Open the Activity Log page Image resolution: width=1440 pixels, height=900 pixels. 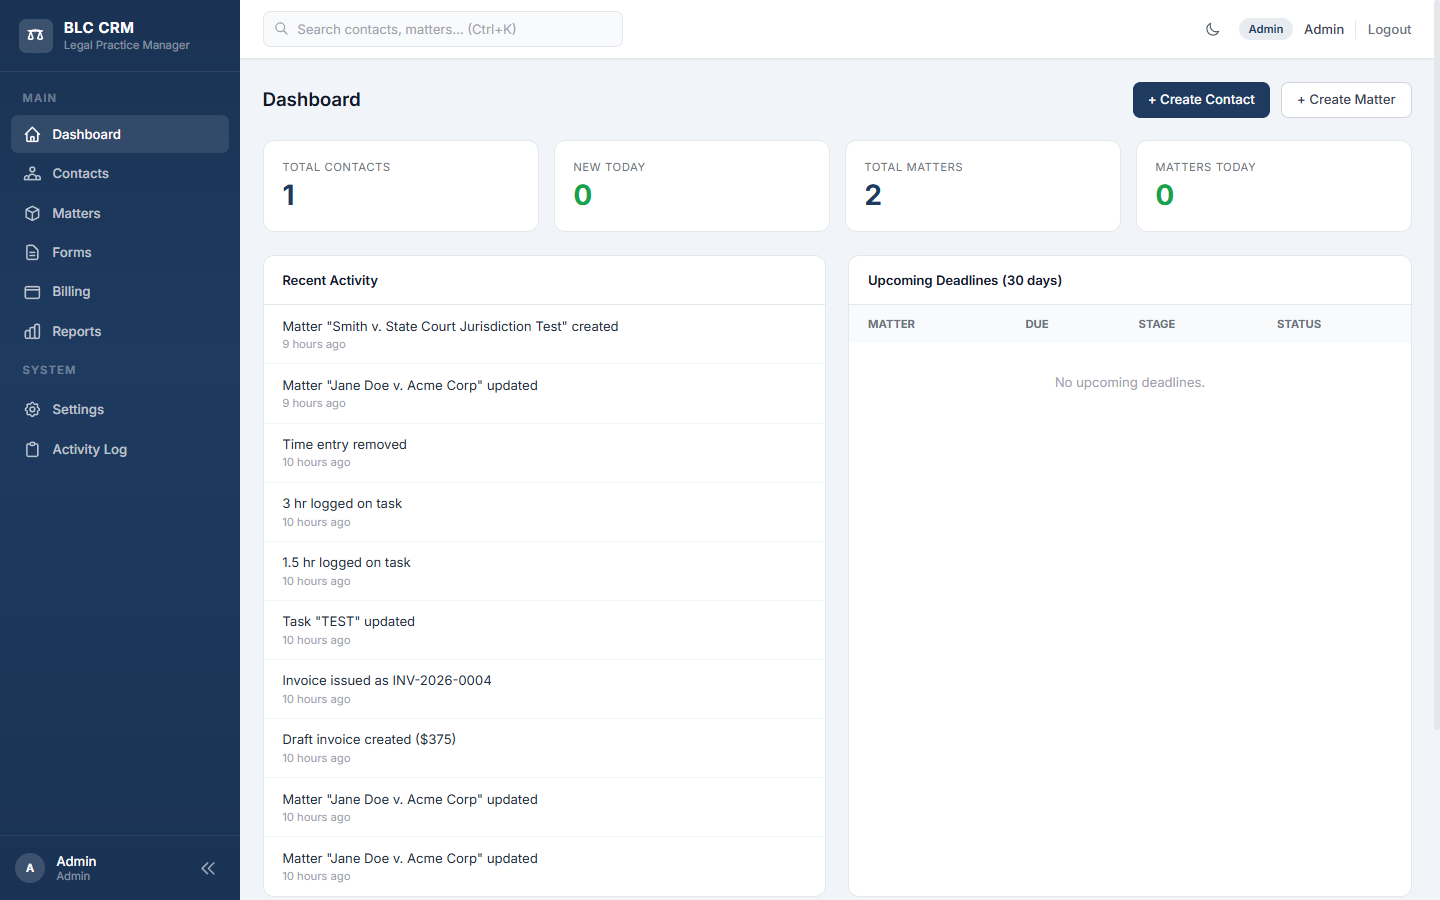(120, 450)
